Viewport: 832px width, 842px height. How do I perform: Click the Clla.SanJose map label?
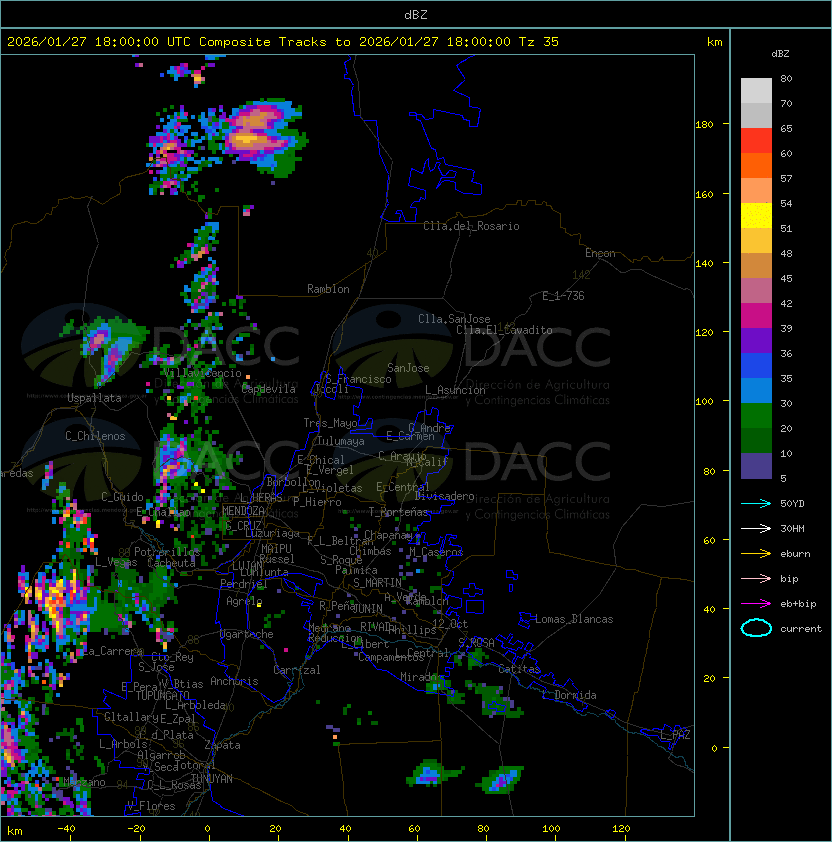point(454,318)
